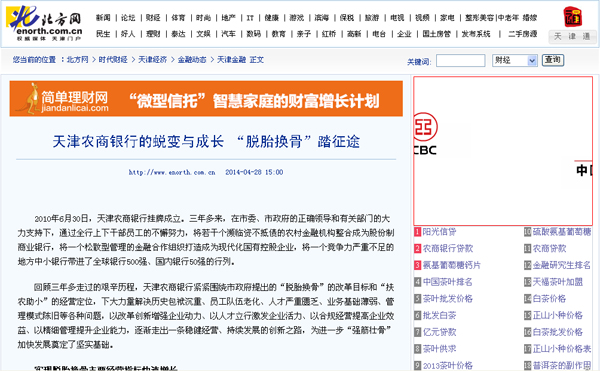This screenshot has width=600, height=371.
Task: Click the number 1 rank icon beside 阳光信贷
Action: pyautogui.click(x=417, y=232)
